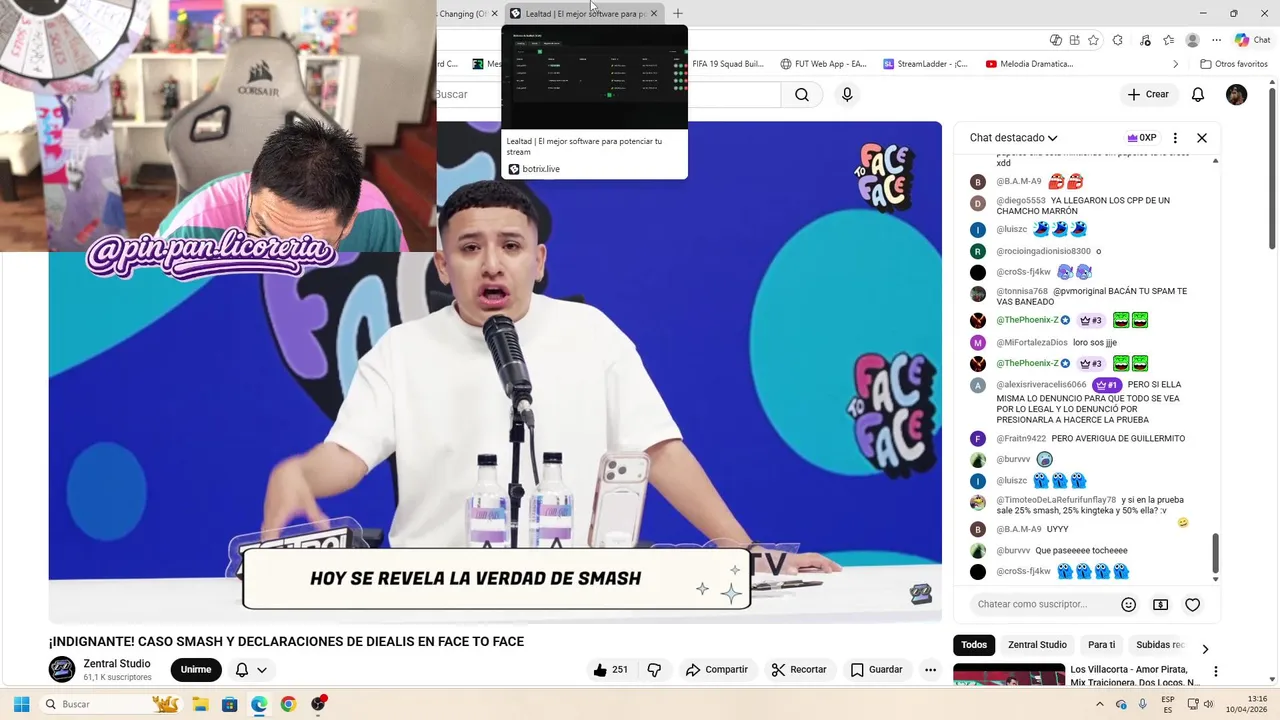
Task: Dislike the video with thumbs down
Action: (655, 670)
